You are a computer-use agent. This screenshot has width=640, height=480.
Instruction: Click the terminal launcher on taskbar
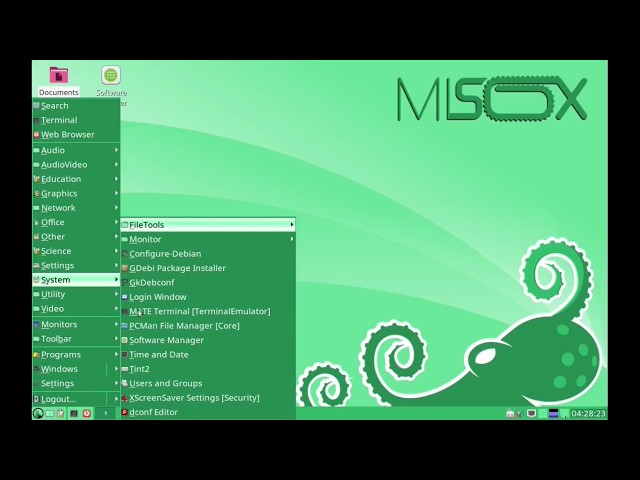click(74, 413)
